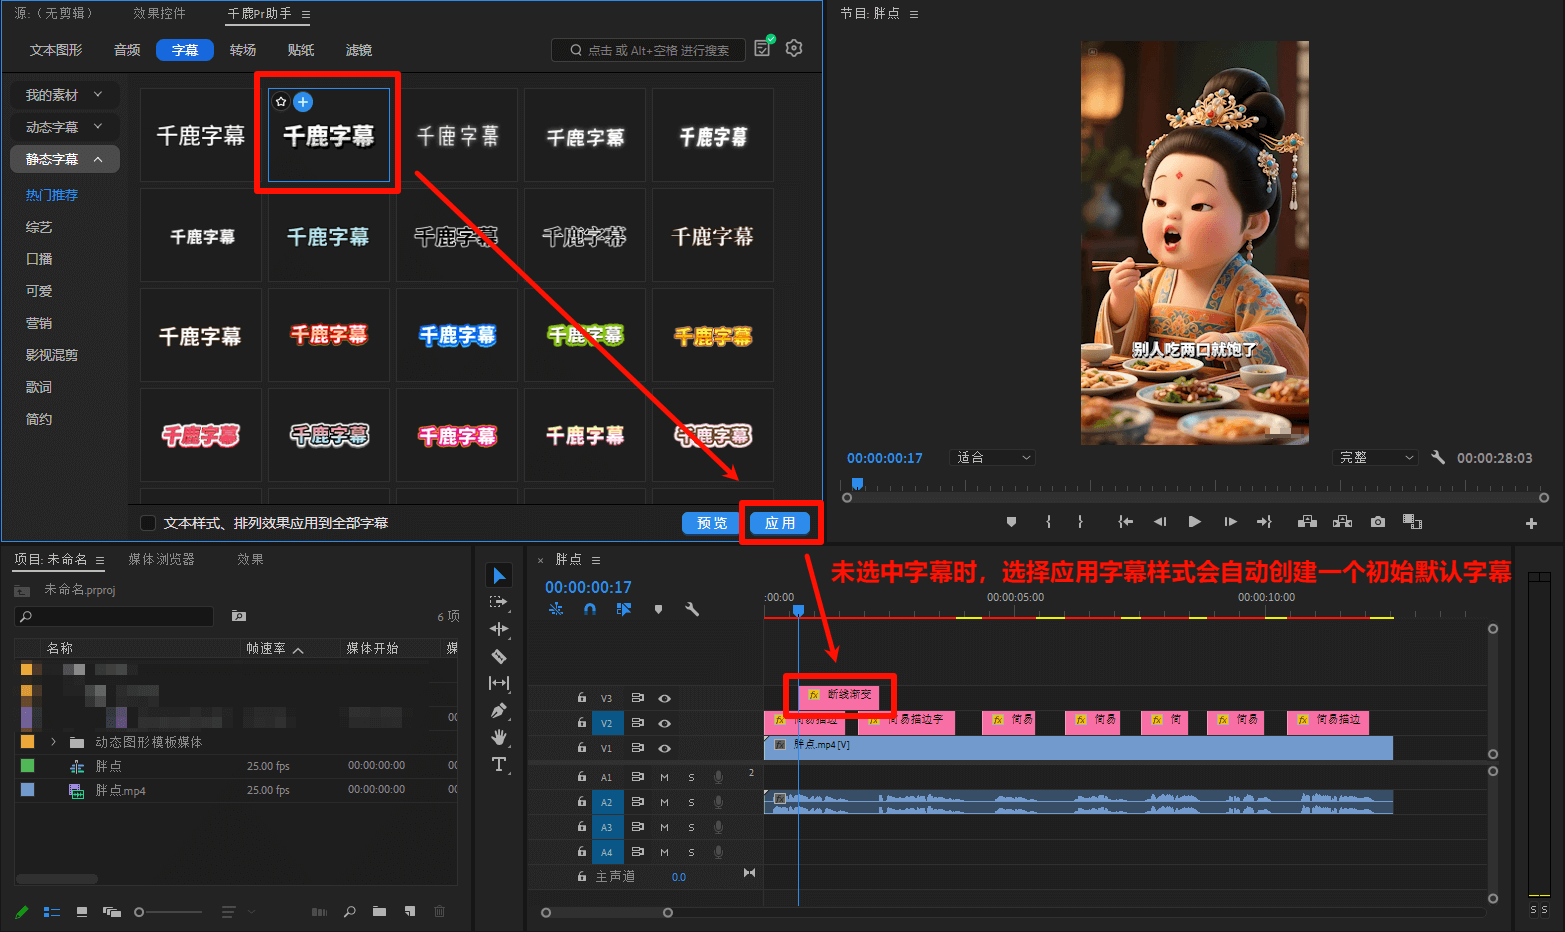Select the Razor tool
Screen dimensions: 1565x932
tap(499, 656)
